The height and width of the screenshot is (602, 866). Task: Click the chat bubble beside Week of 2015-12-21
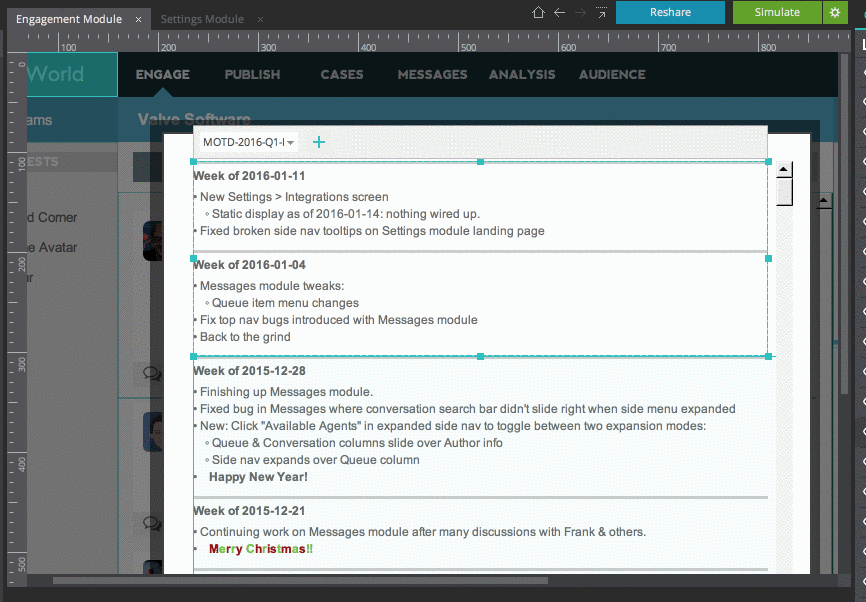pos(151,522)
